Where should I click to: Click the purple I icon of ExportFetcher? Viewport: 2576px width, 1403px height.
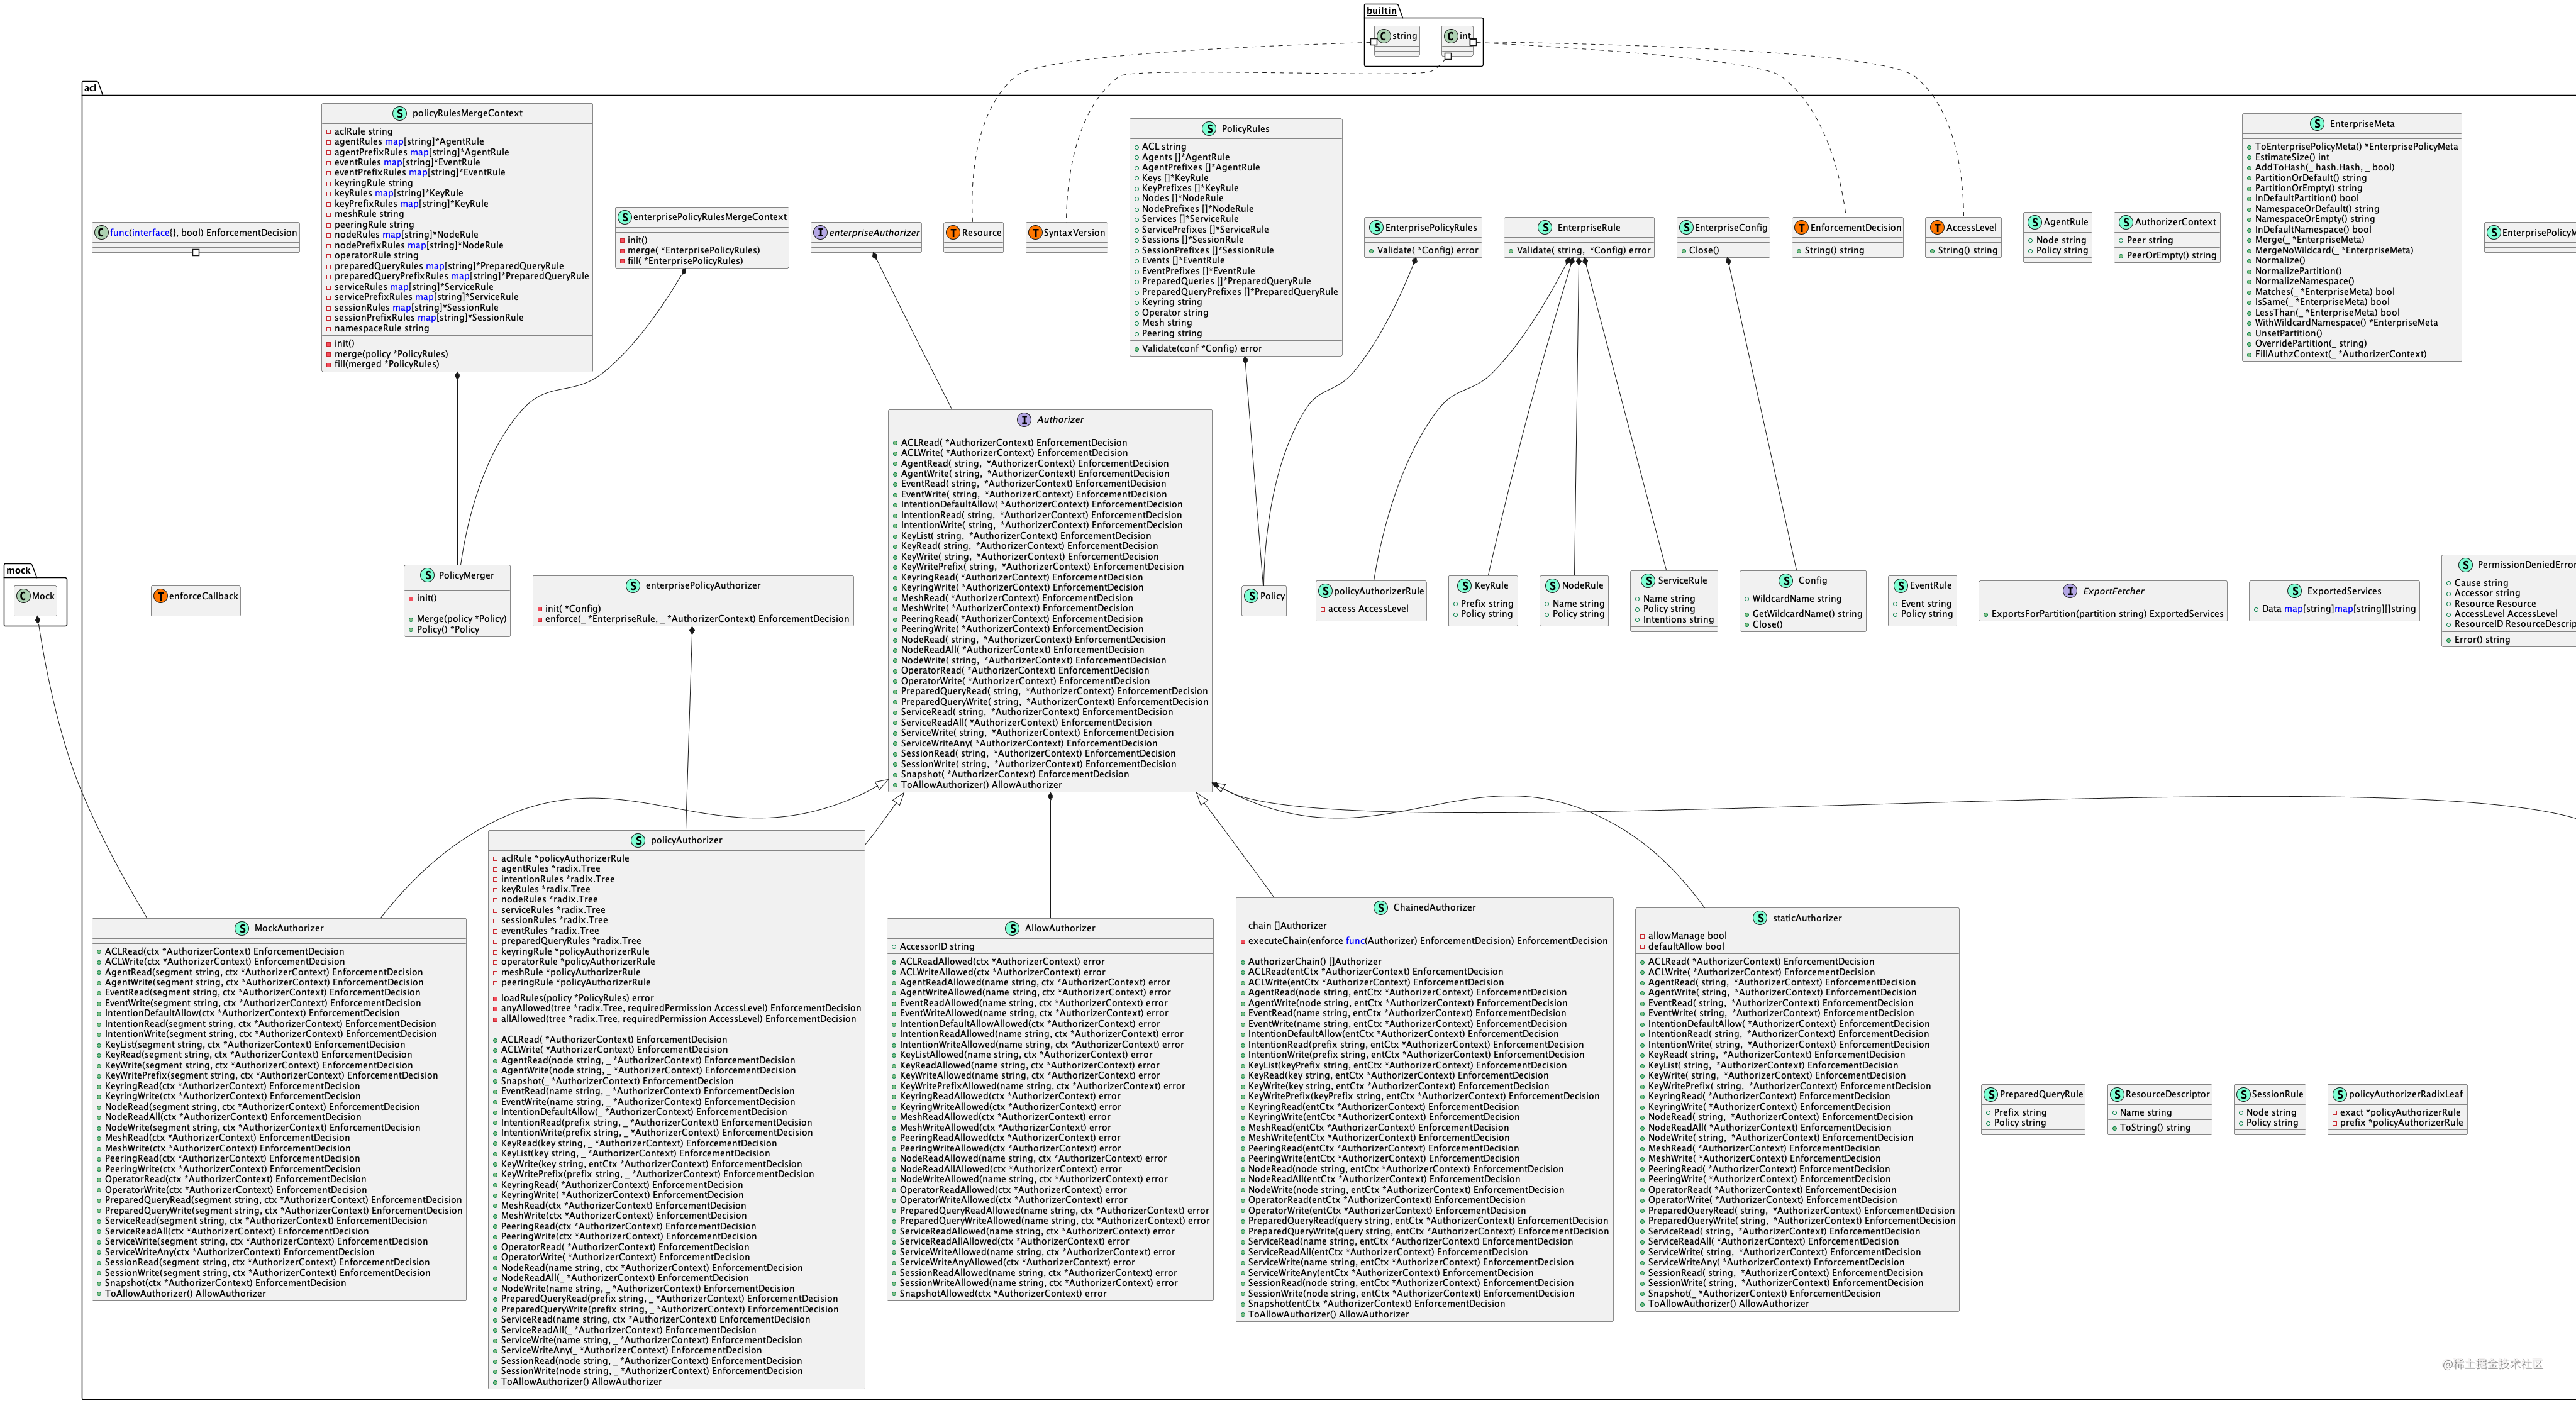2070,591
